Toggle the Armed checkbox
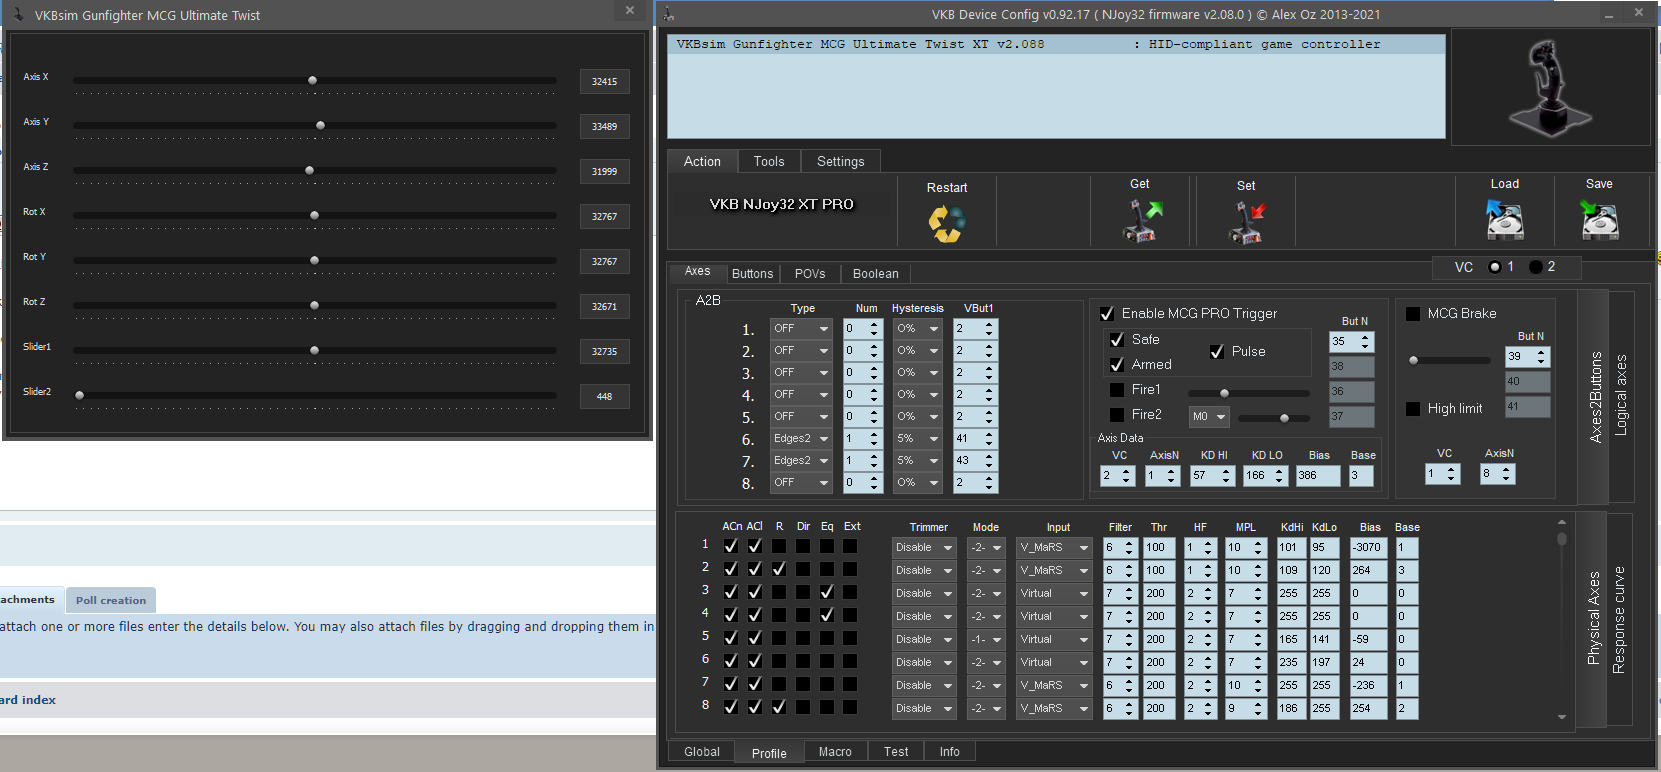The height and width of the screenshot is (772, 1661). click(x=1117, y=365)
